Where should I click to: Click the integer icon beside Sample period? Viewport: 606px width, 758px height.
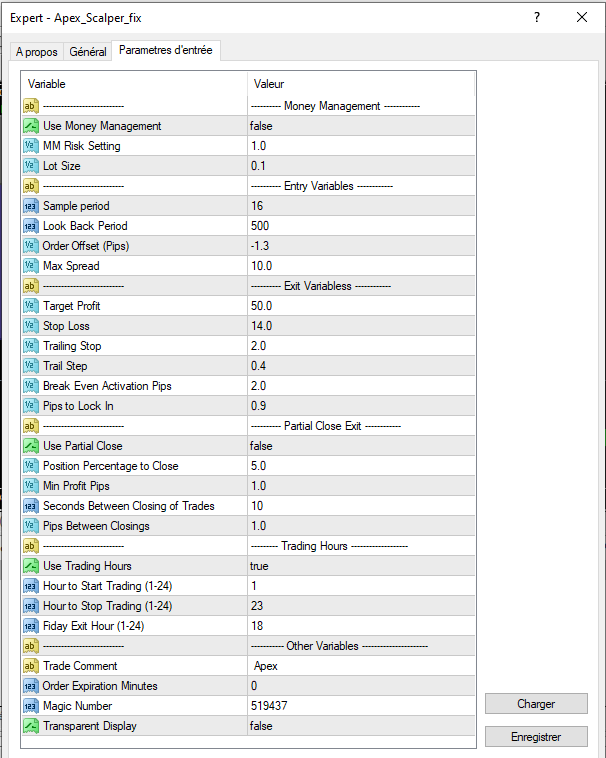click(31, 206)
